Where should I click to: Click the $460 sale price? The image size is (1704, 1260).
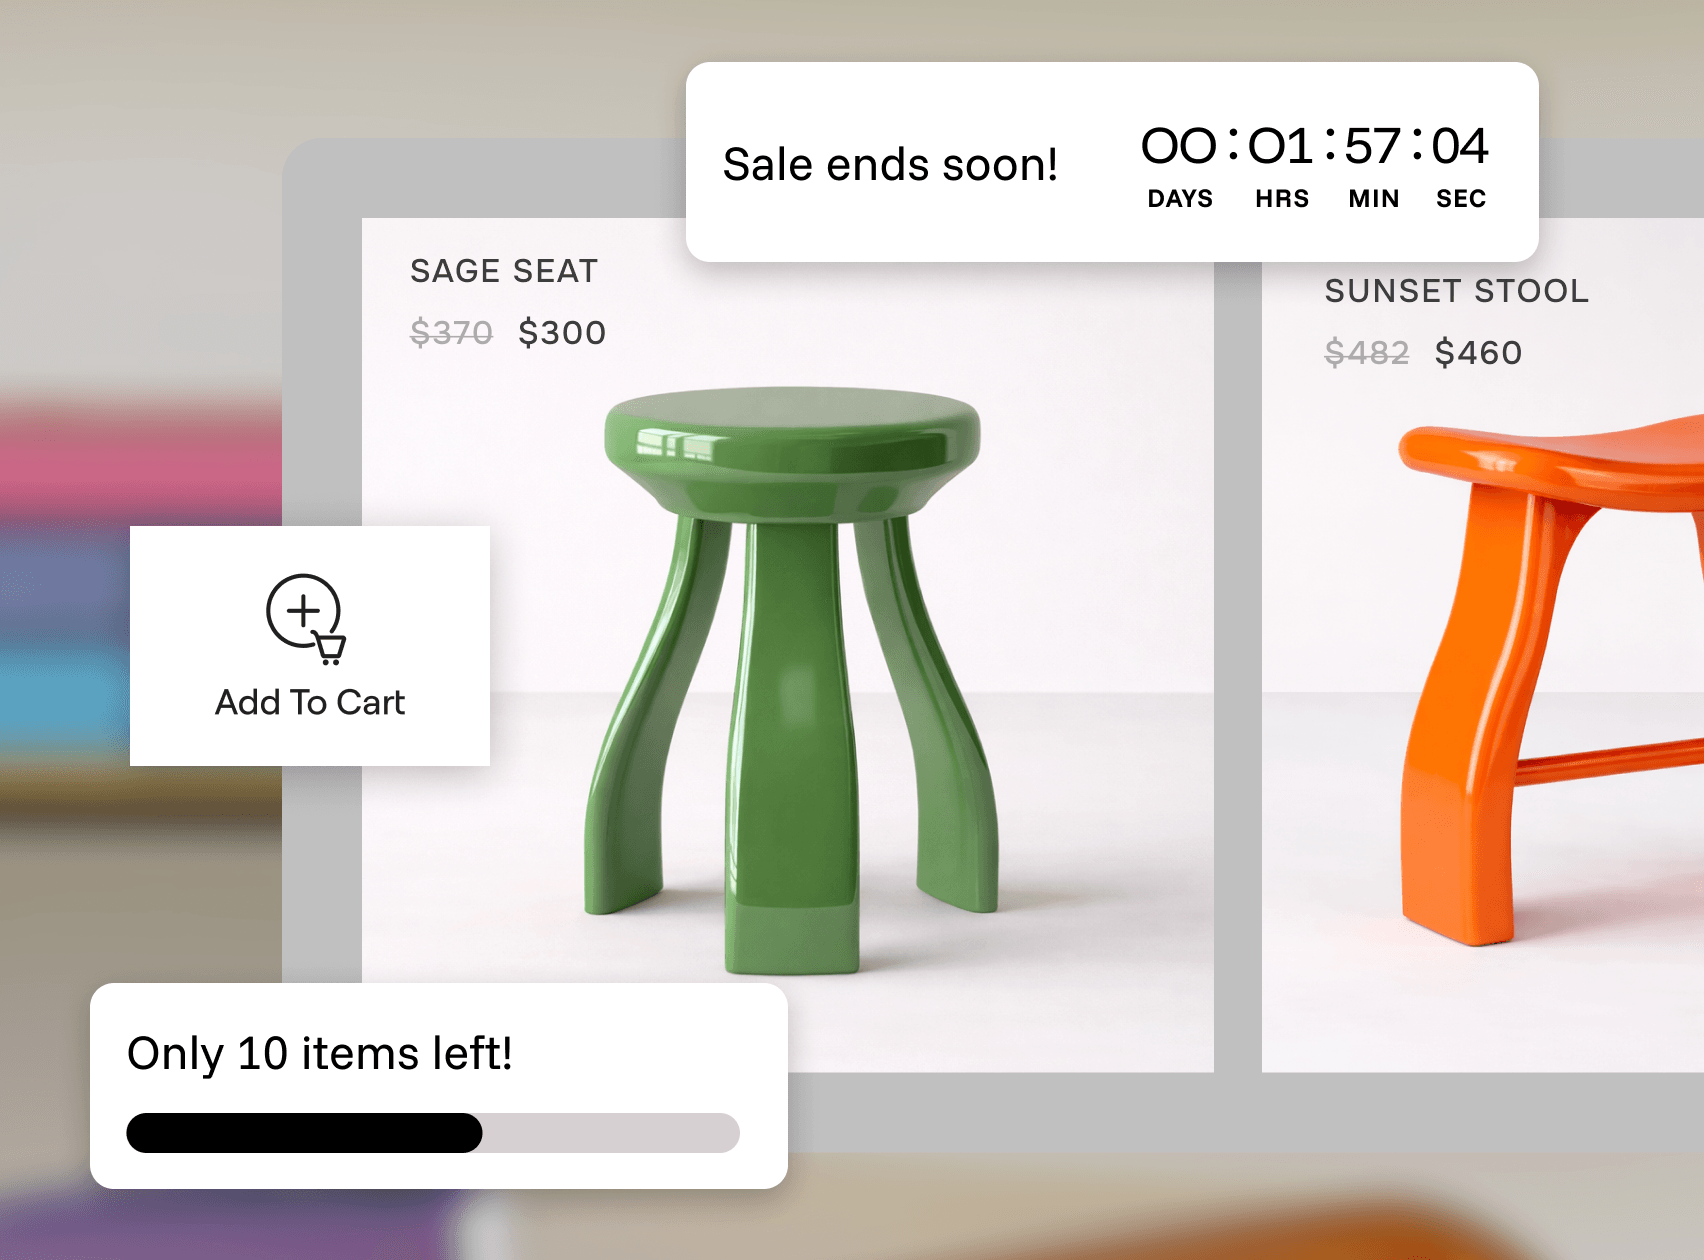pos(1478,353)
